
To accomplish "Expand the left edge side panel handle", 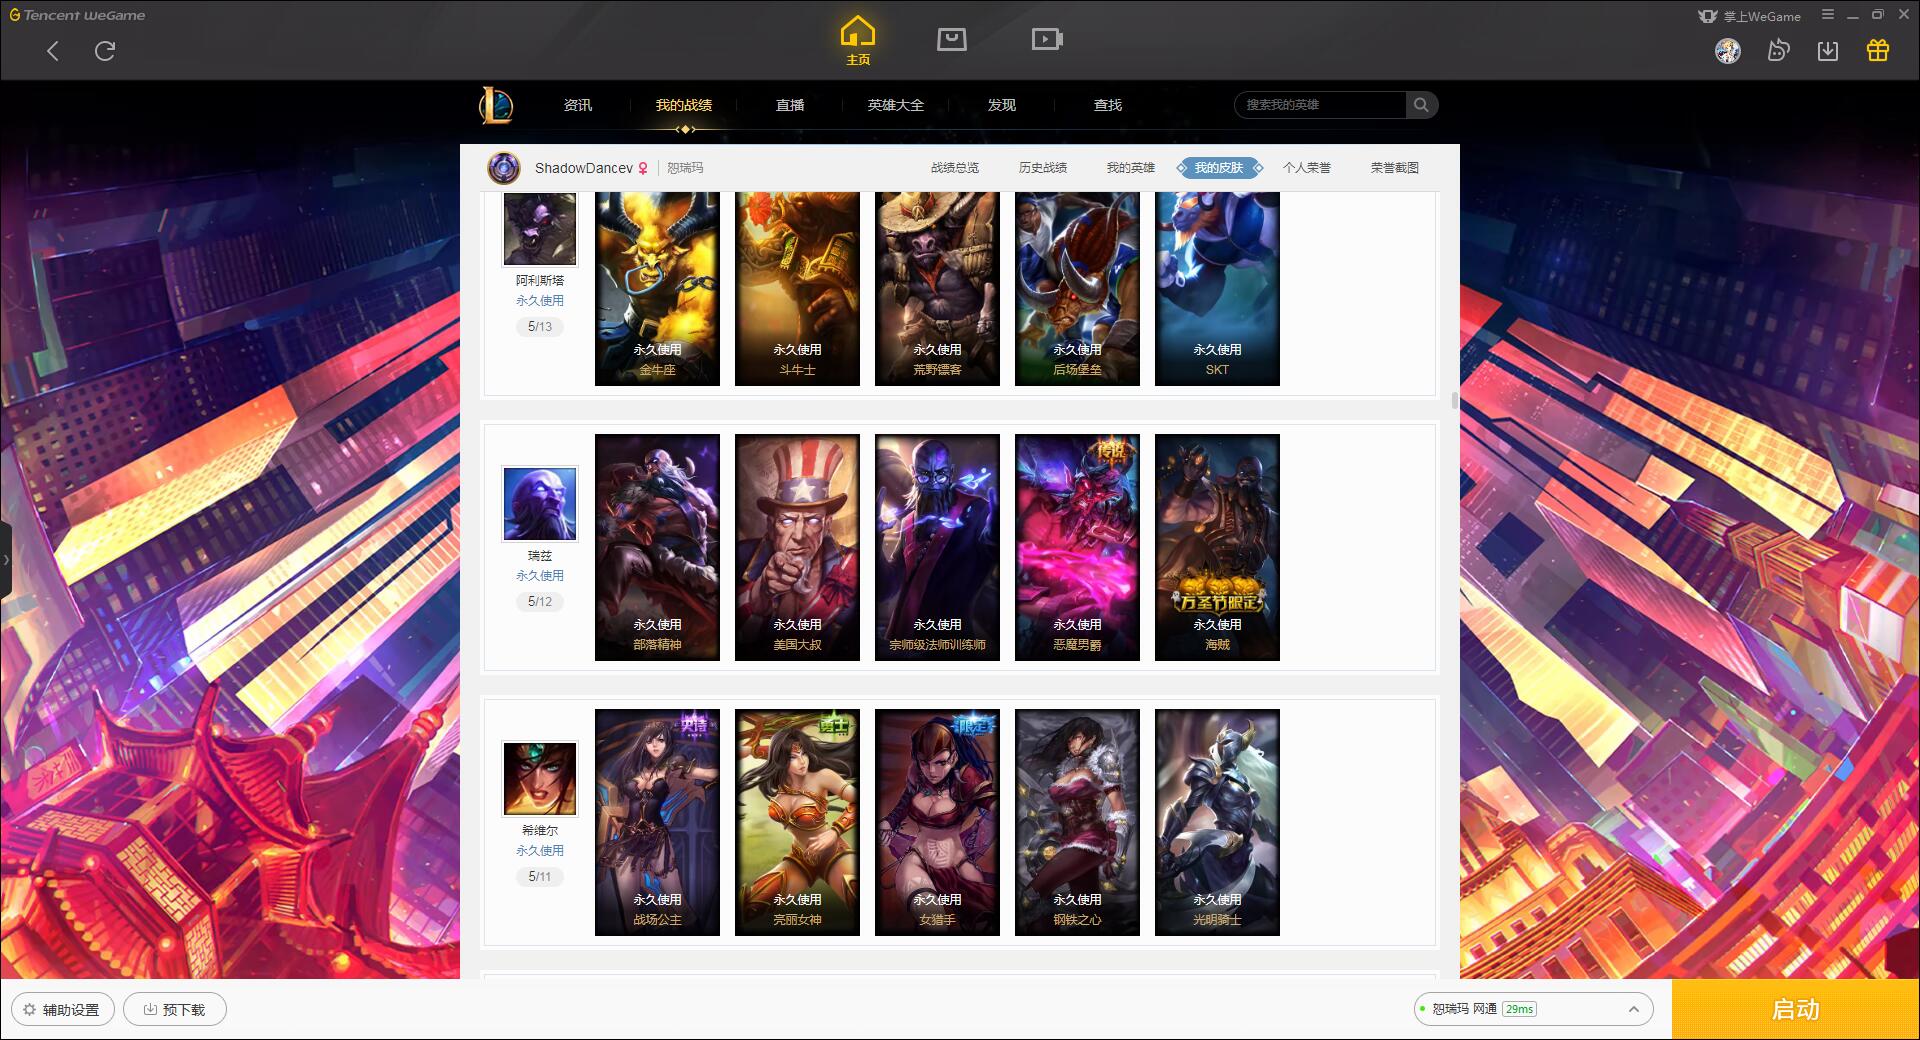I will click(x=5, y=560).
